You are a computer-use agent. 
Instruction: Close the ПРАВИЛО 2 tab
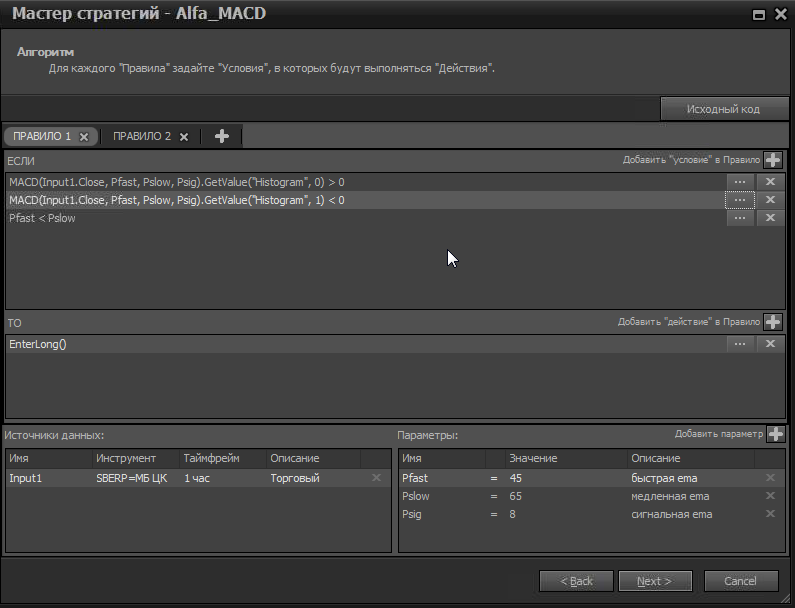click(184, 137)
